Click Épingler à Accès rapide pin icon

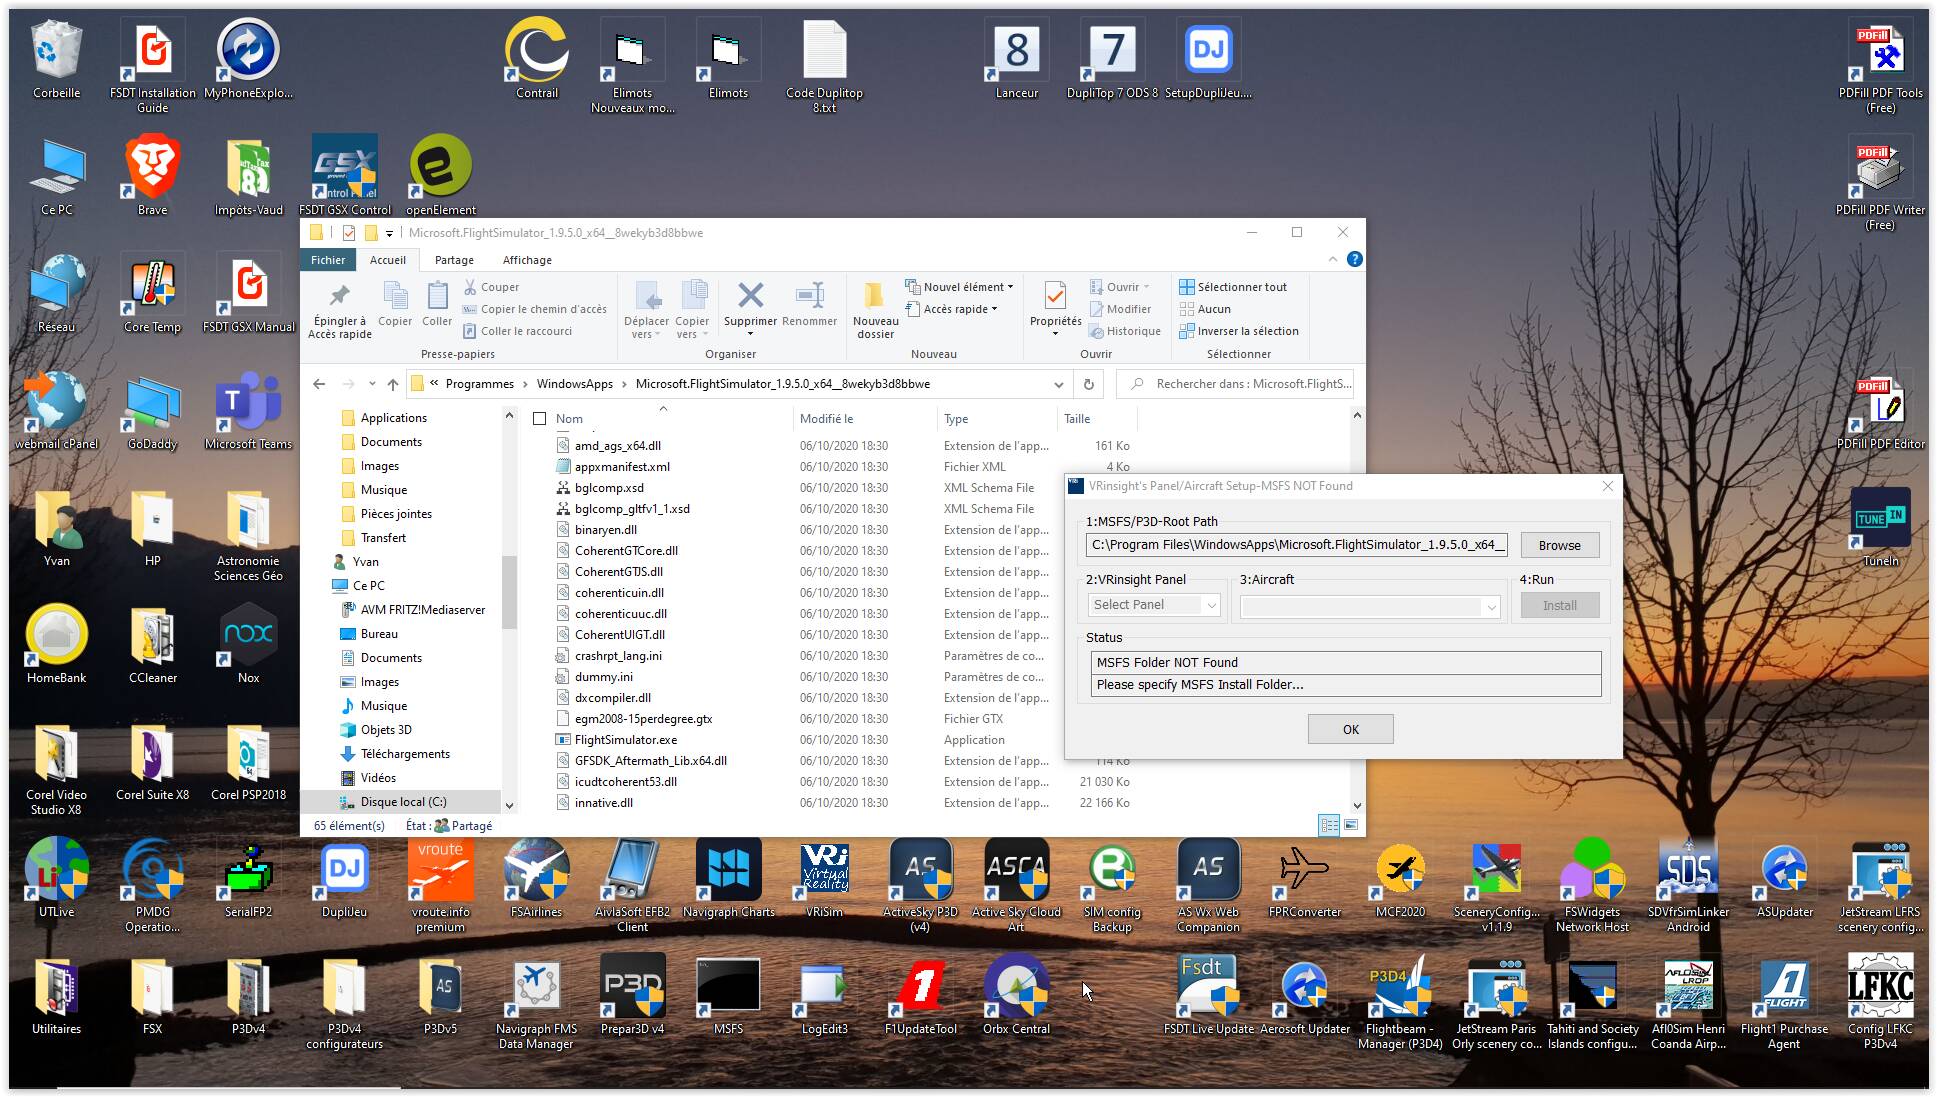tap(339, 296)
